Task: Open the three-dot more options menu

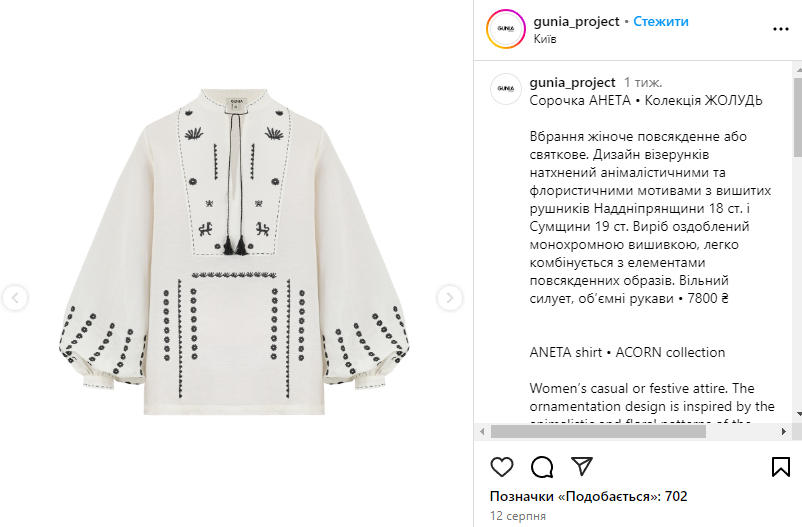Action: (x=781, y=29)
